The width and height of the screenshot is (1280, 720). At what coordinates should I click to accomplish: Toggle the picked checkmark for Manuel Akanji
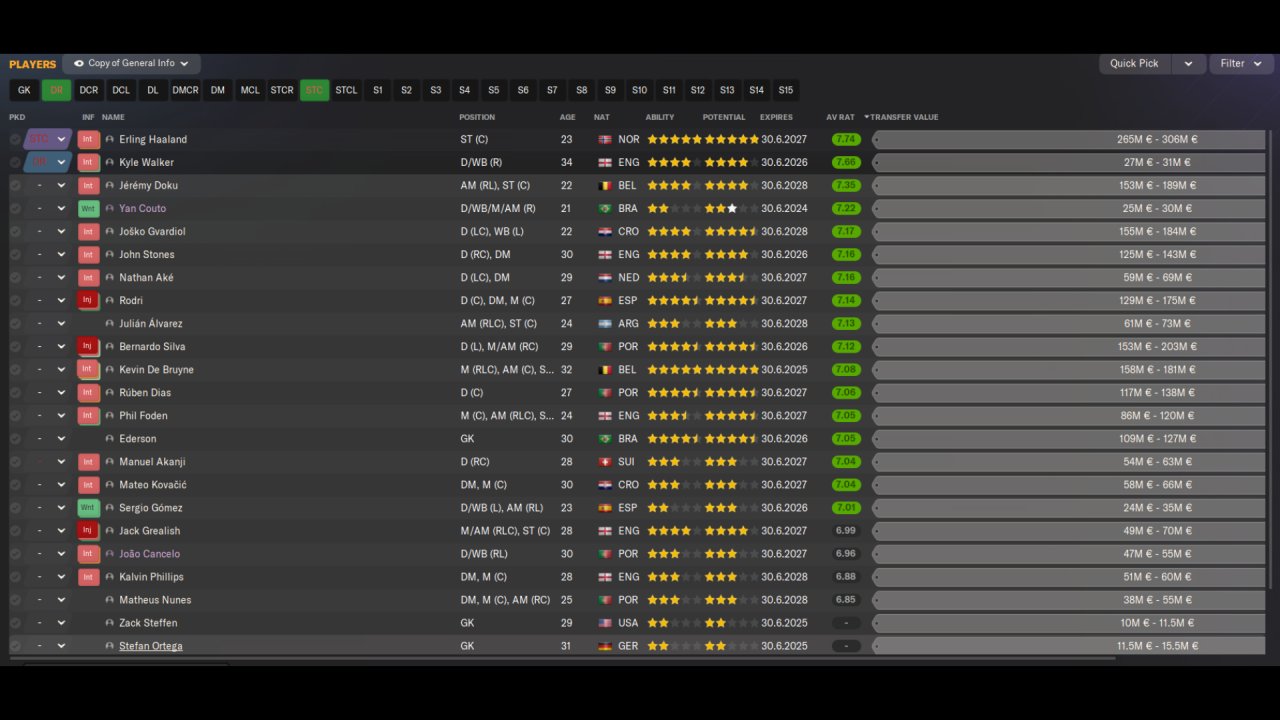click(15, 462)
